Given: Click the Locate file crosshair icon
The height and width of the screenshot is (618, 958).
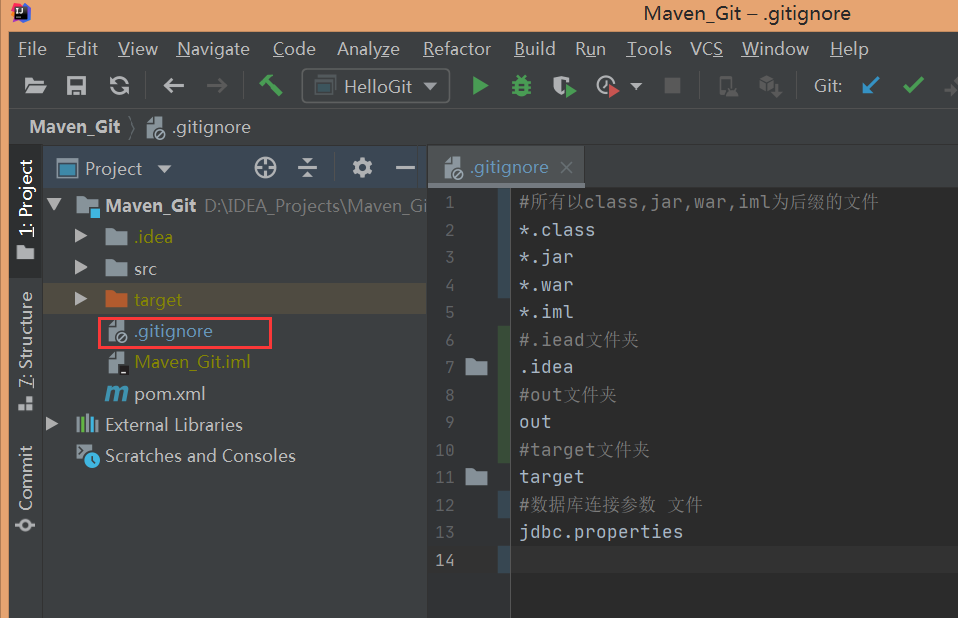Looking at the screenshot, I should coord(265,167).
